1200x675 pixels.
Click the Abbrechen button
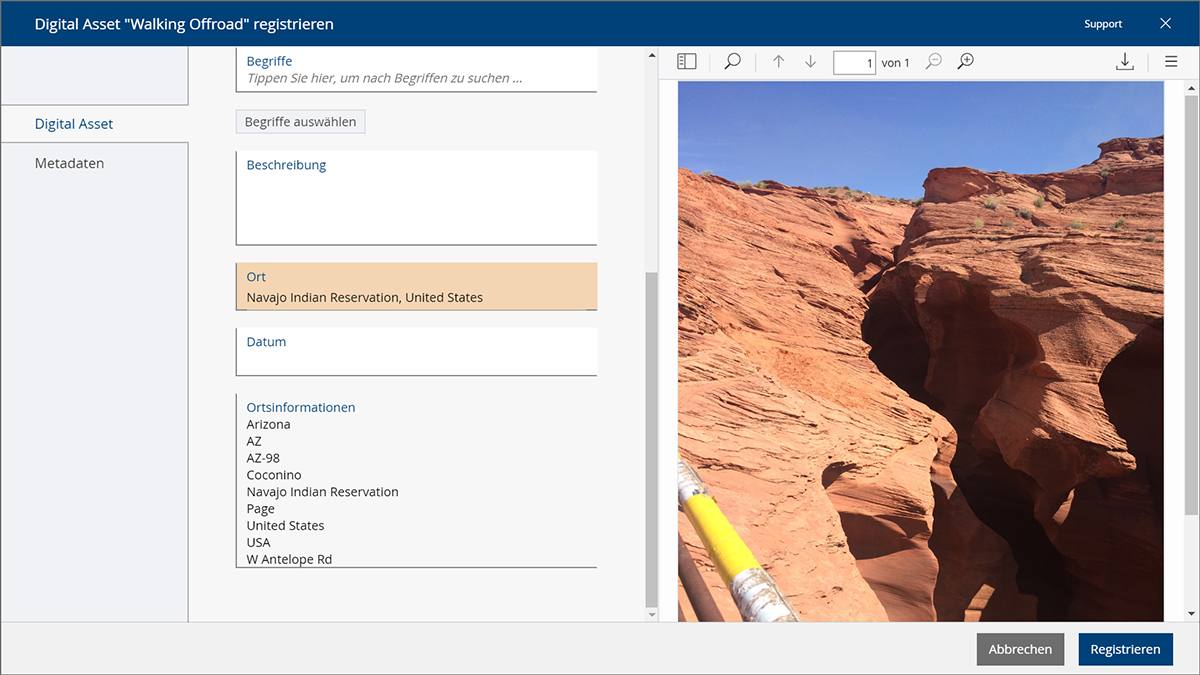coord(1020,649)
